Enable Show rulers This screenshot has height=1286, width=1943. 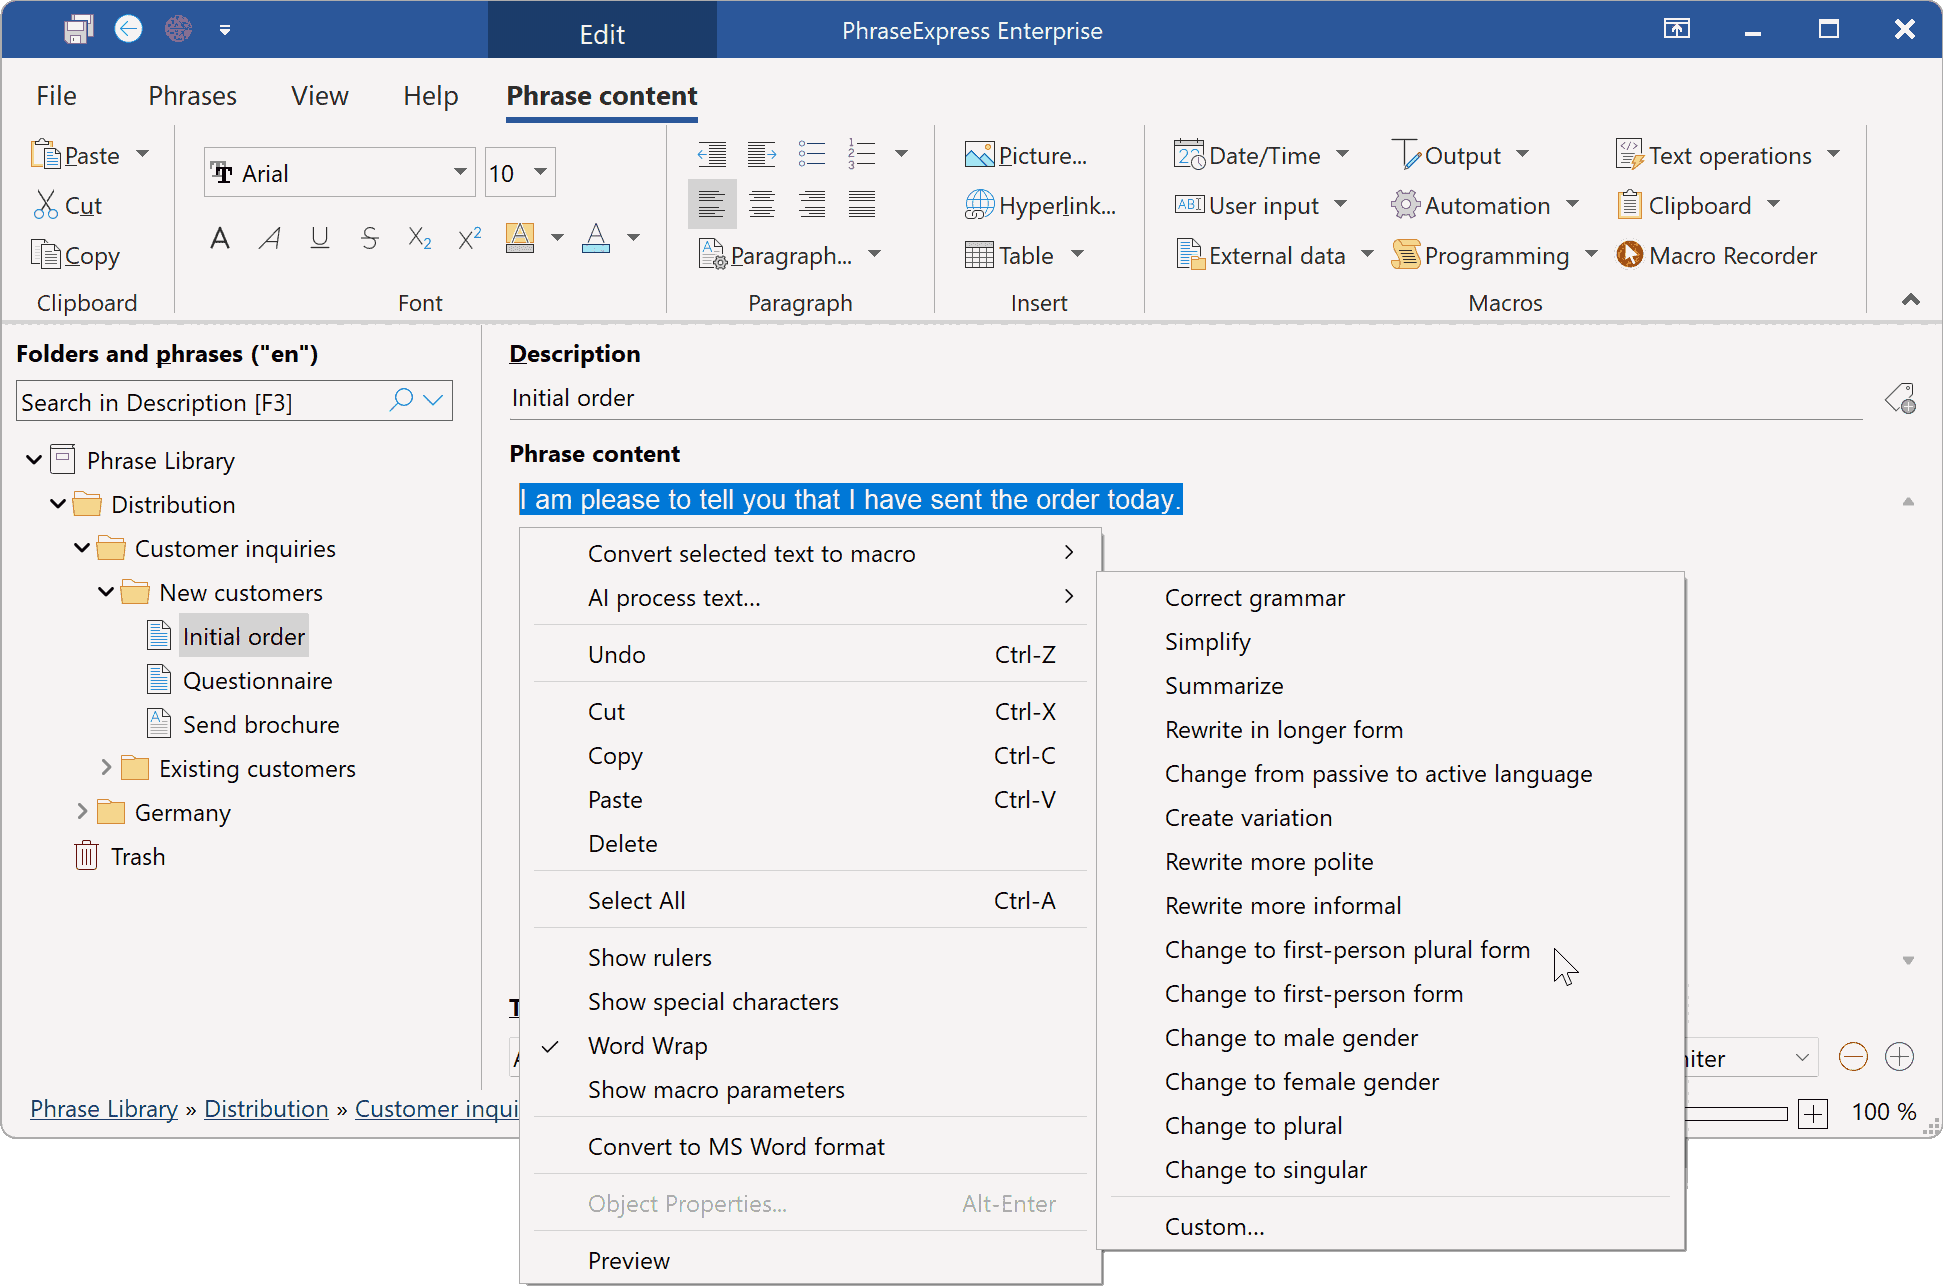tap(650, 957)
